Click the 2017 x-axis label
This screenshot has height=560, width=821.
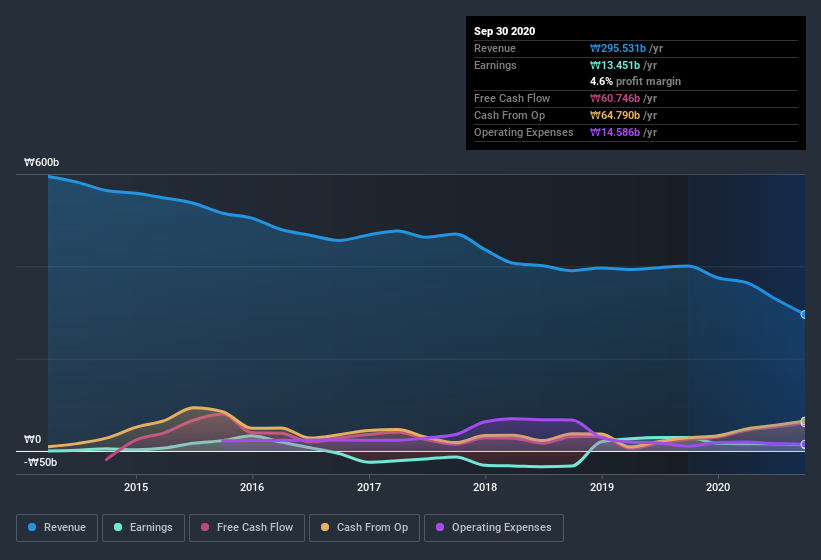point(369,487)
